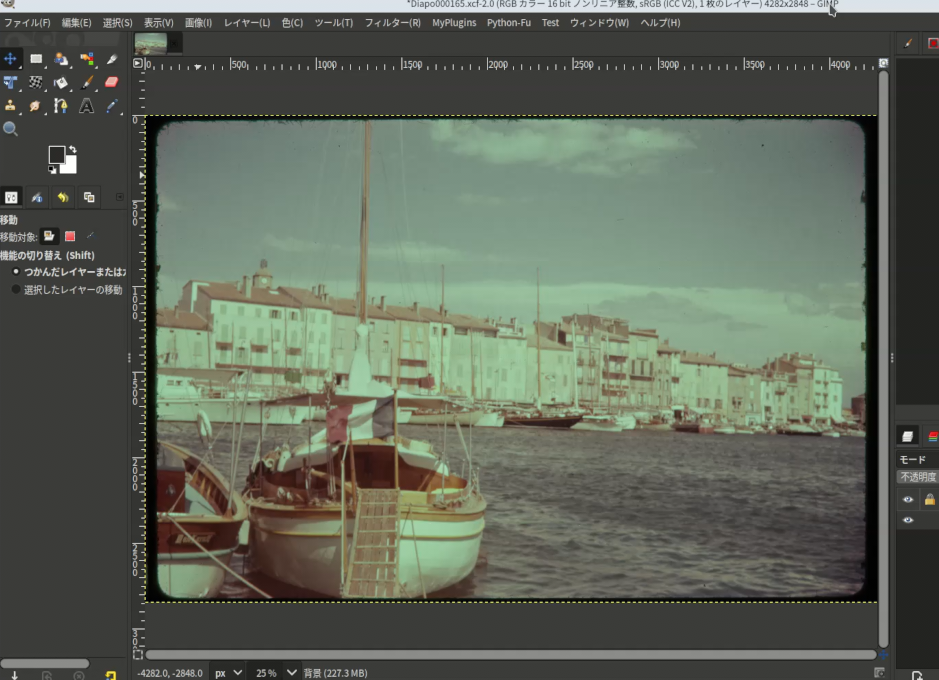The height and width of the screenshot is (680, 939).
Task: Open the Layers tab in right dock
Action: point(907,436)
